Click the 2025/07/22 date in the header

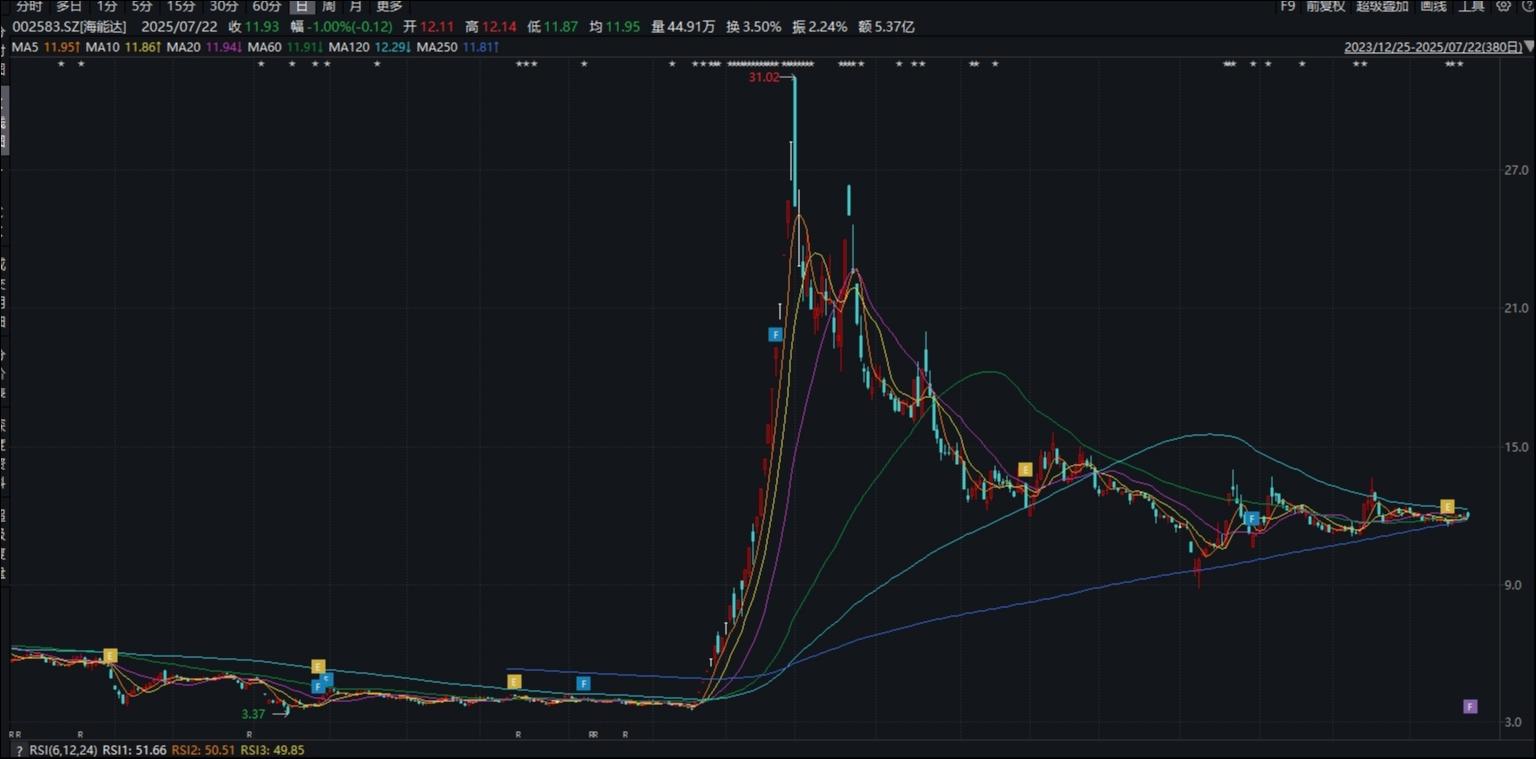[x=179, y=27]
